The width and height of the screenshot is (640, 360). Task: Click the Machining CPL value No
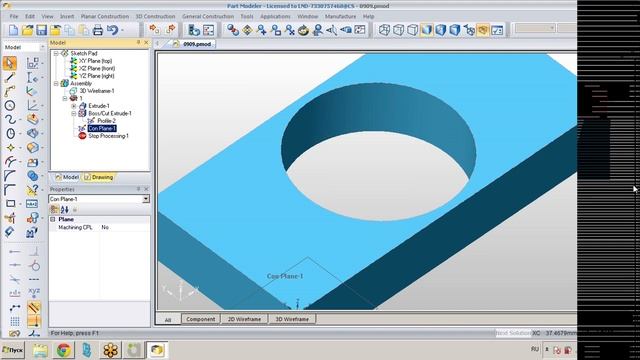(x=105, y=227)
